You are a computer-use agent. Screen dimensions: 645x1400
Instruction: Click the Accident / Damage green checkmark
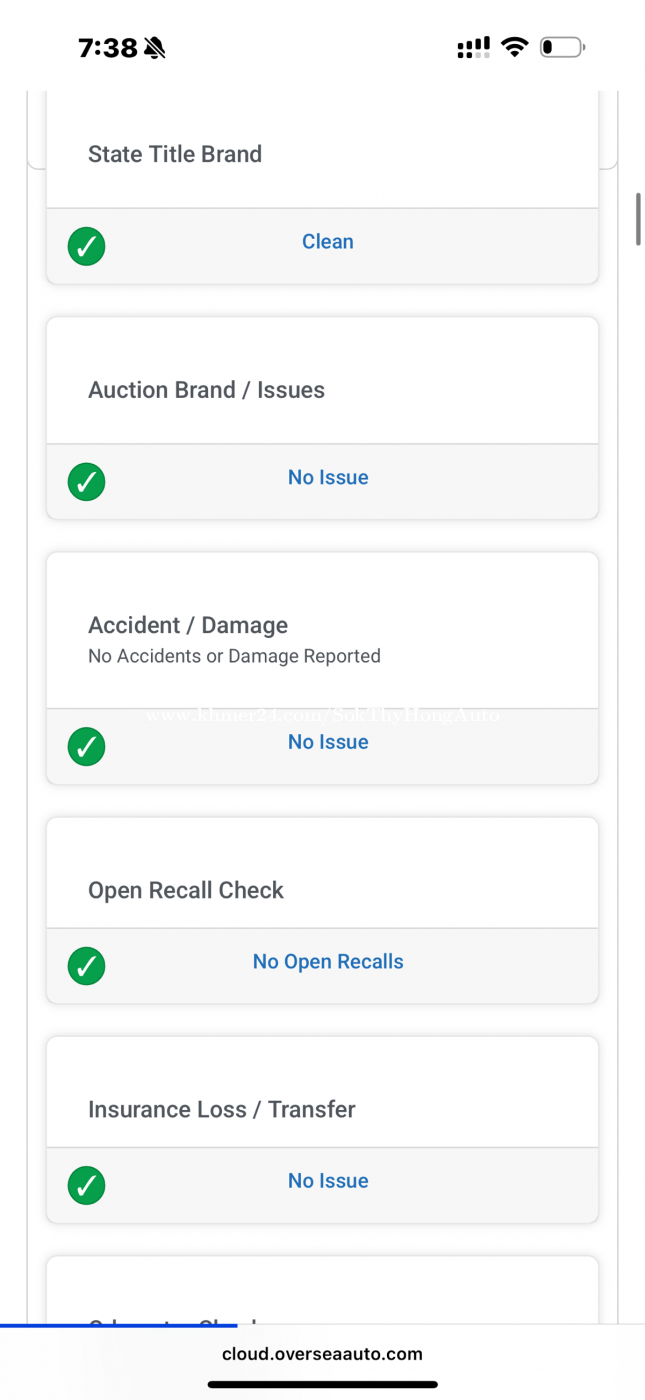(87, 746)
